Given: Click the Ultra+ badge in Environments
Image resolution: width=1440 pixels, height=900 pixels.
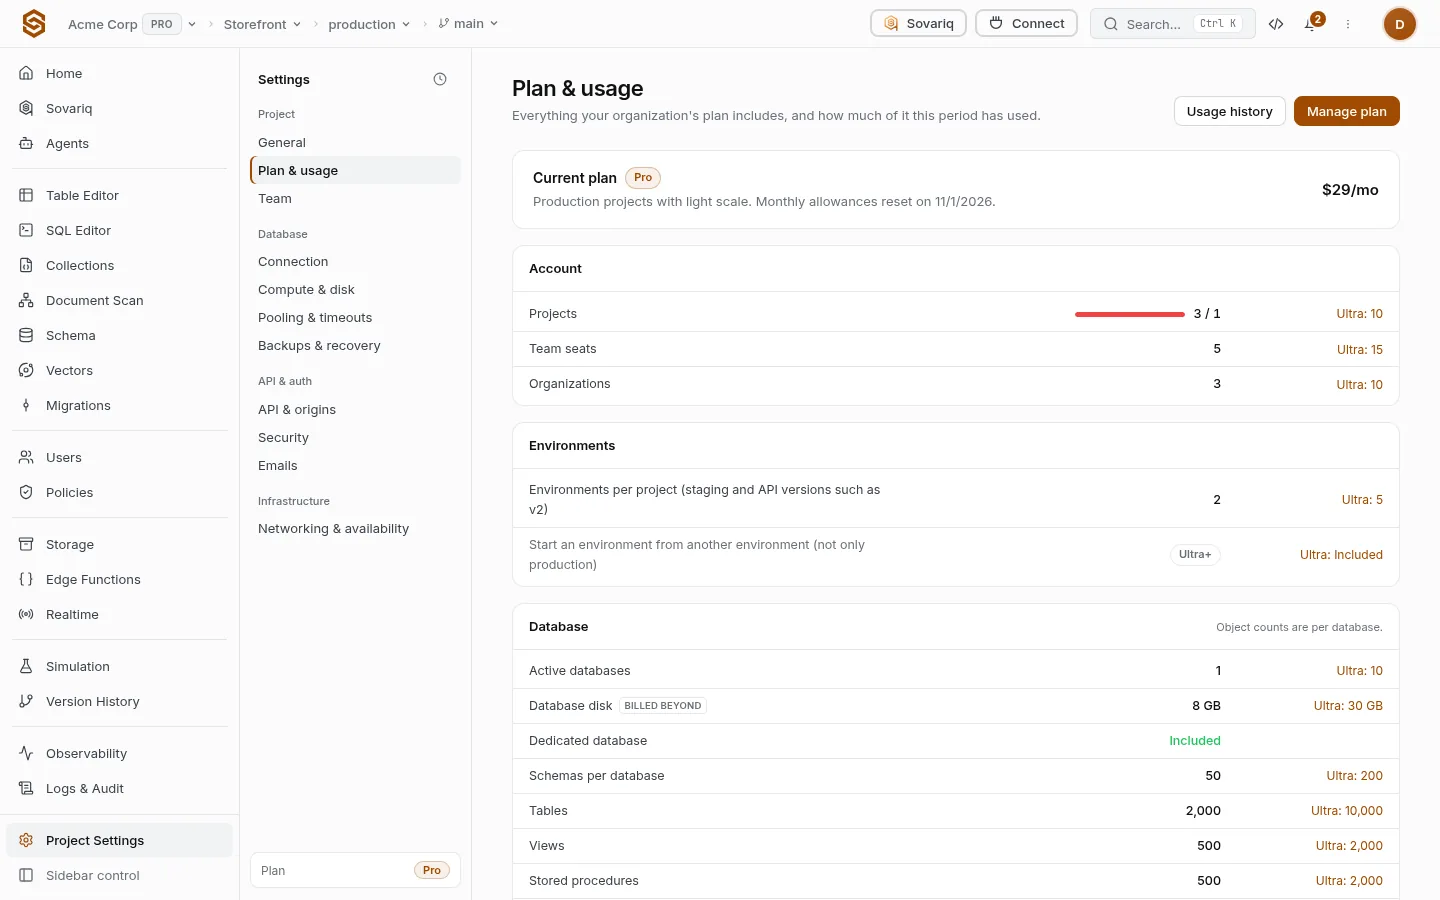Looking at the screenshot, I should pyautogui.click(x=1195, y=555).
